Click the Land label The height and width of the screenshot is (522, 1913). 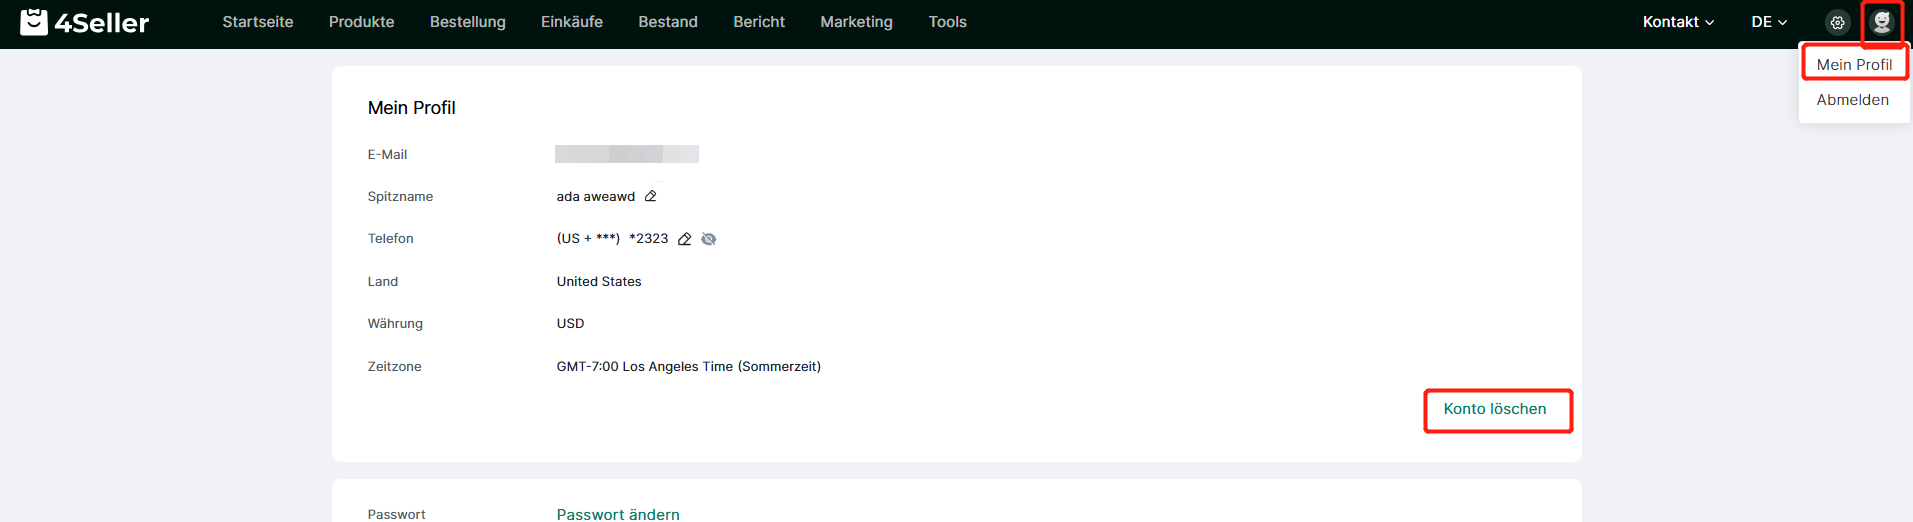[382, 282]
